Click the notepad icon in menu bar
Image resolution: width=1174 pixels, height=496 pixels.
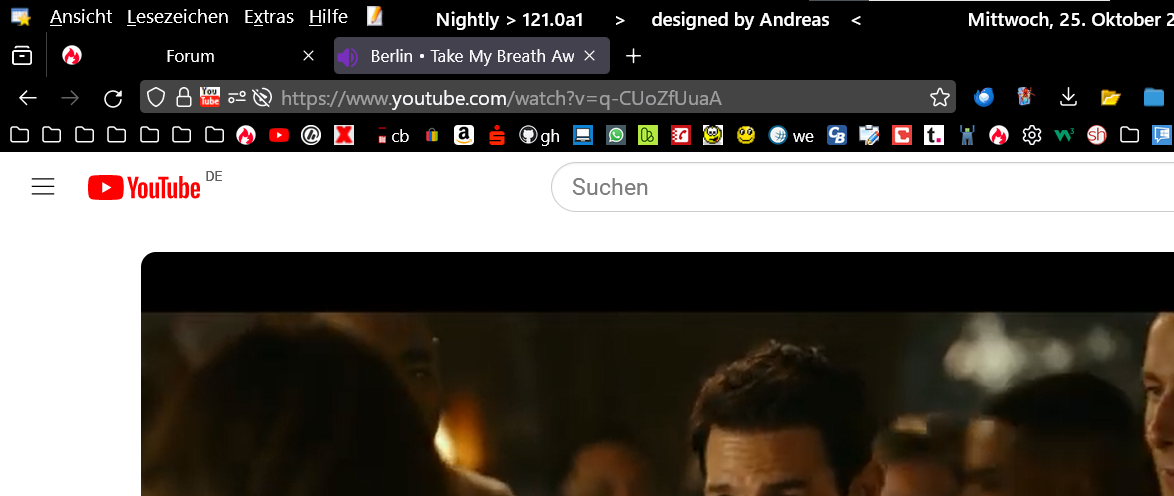coord(375,16)
